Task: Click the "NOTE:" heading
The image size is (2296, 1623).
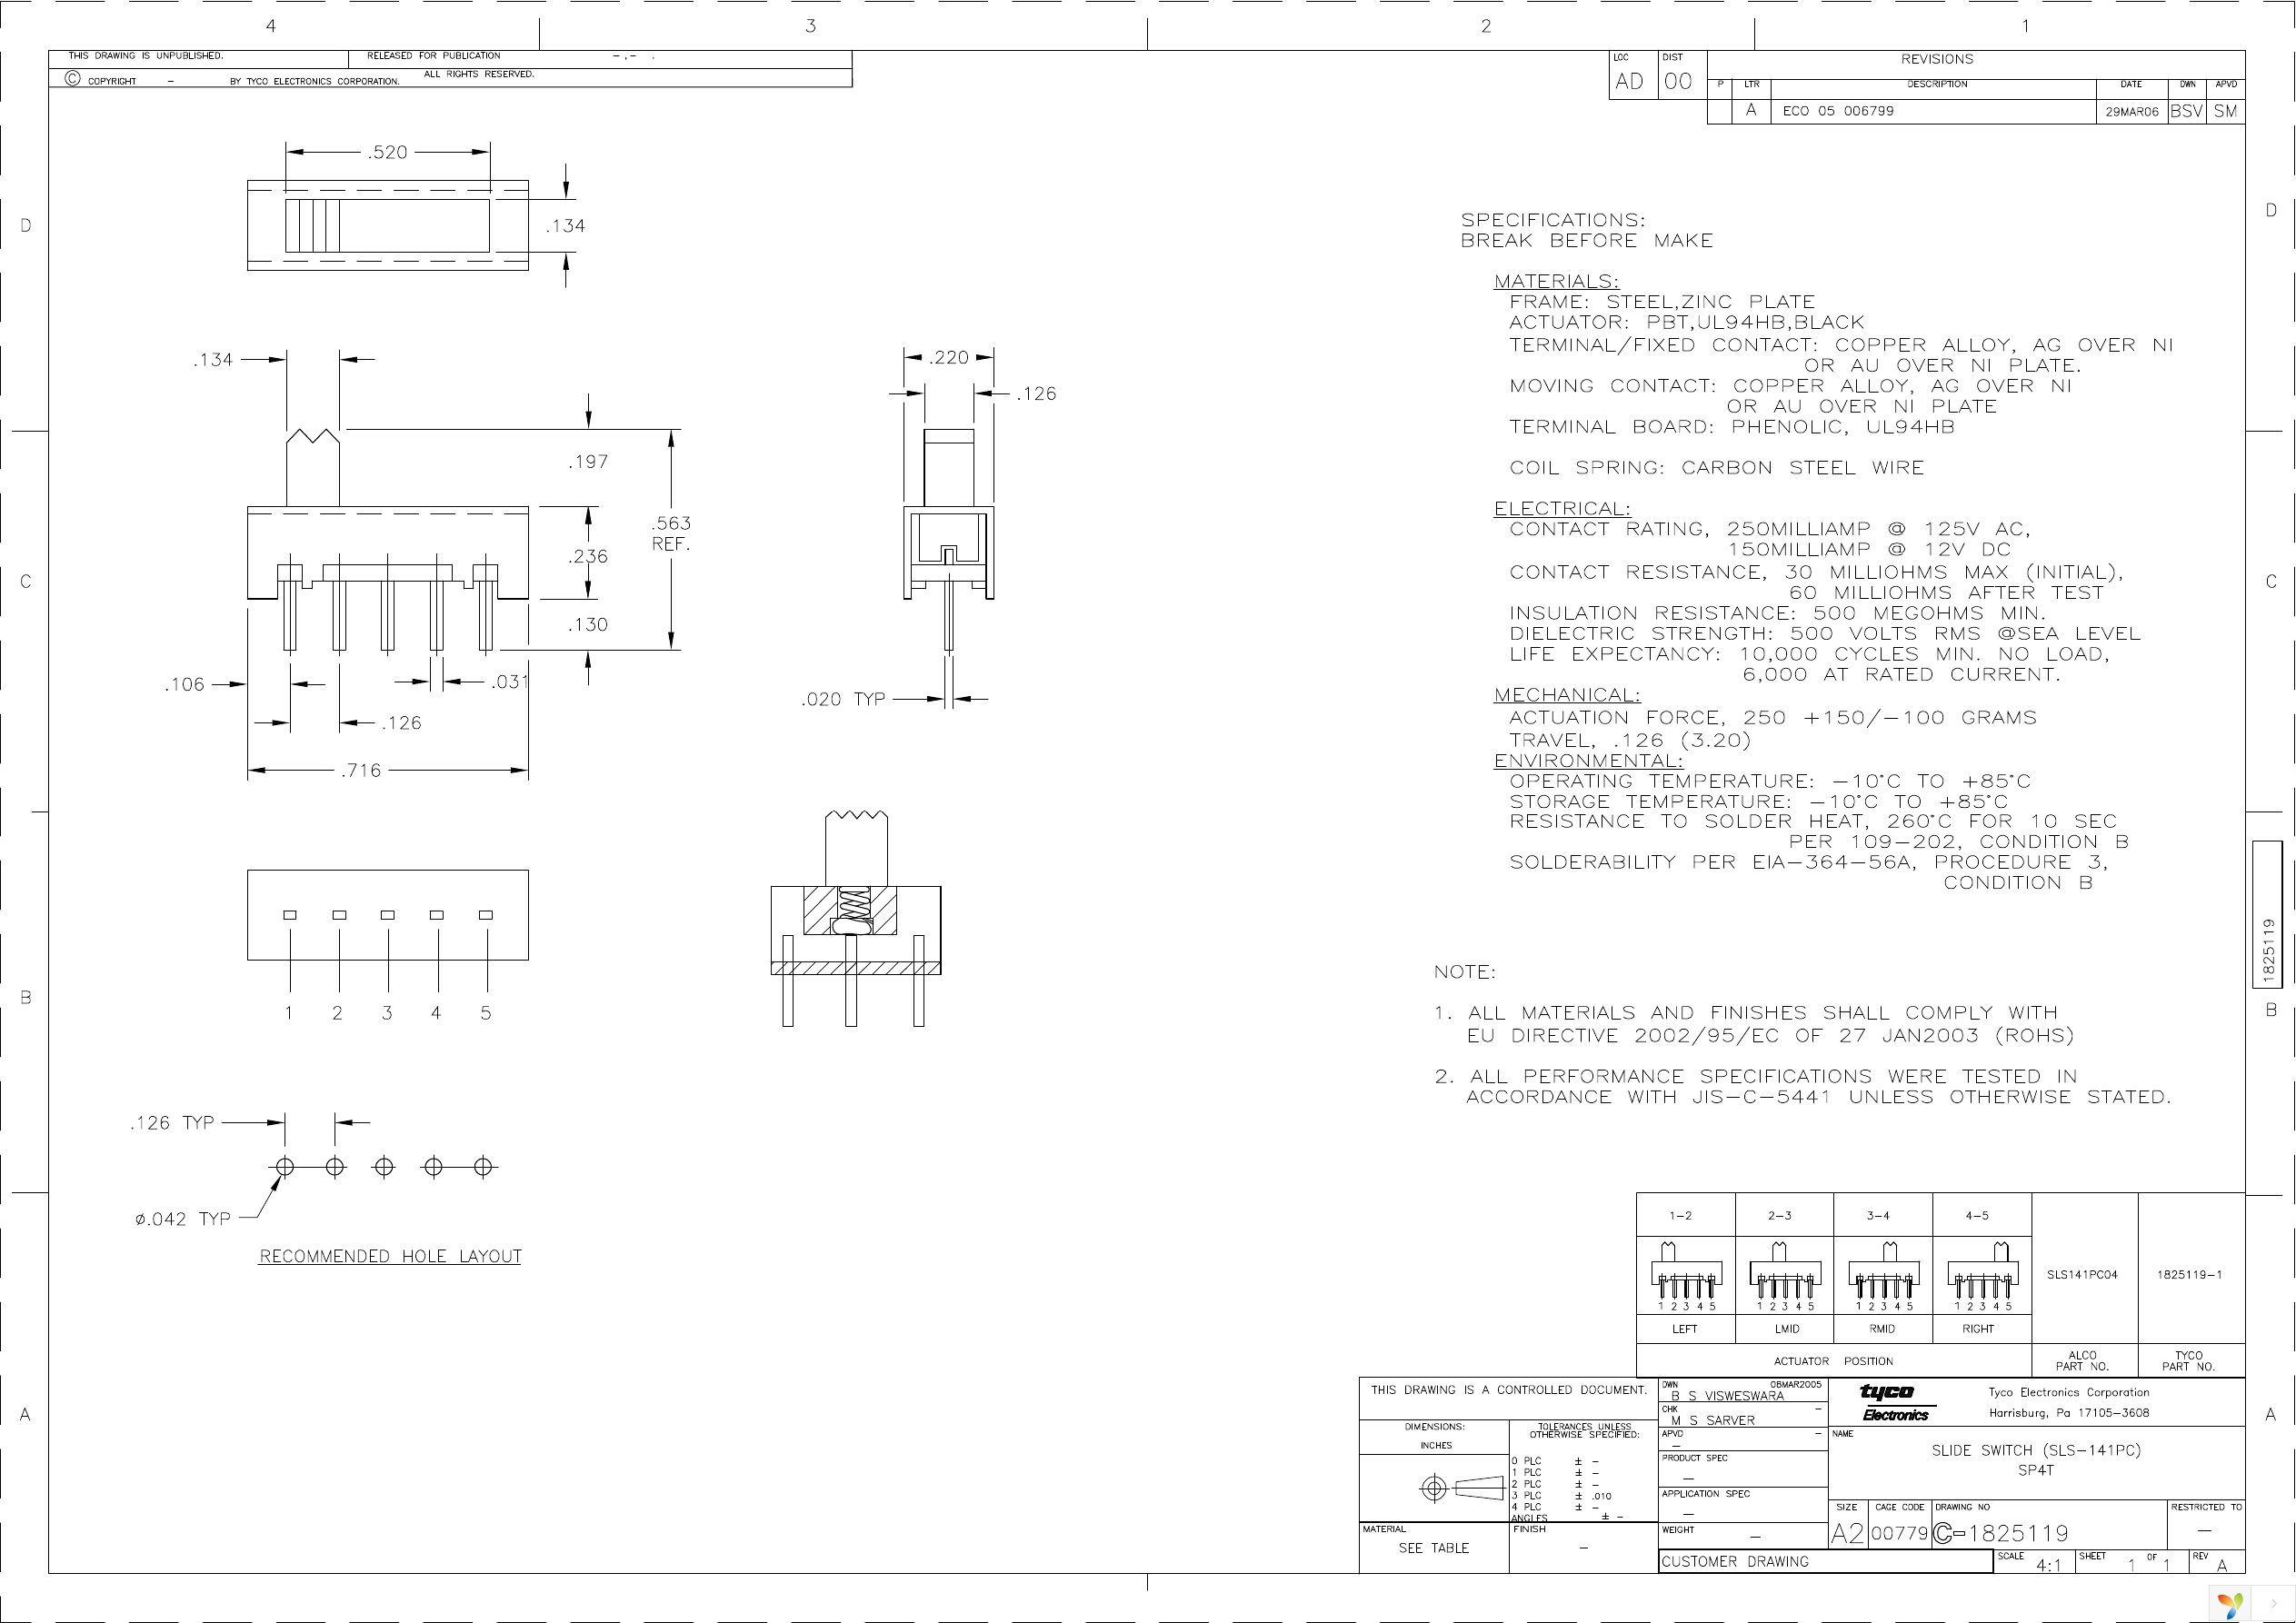Action: pos(1464,973)
